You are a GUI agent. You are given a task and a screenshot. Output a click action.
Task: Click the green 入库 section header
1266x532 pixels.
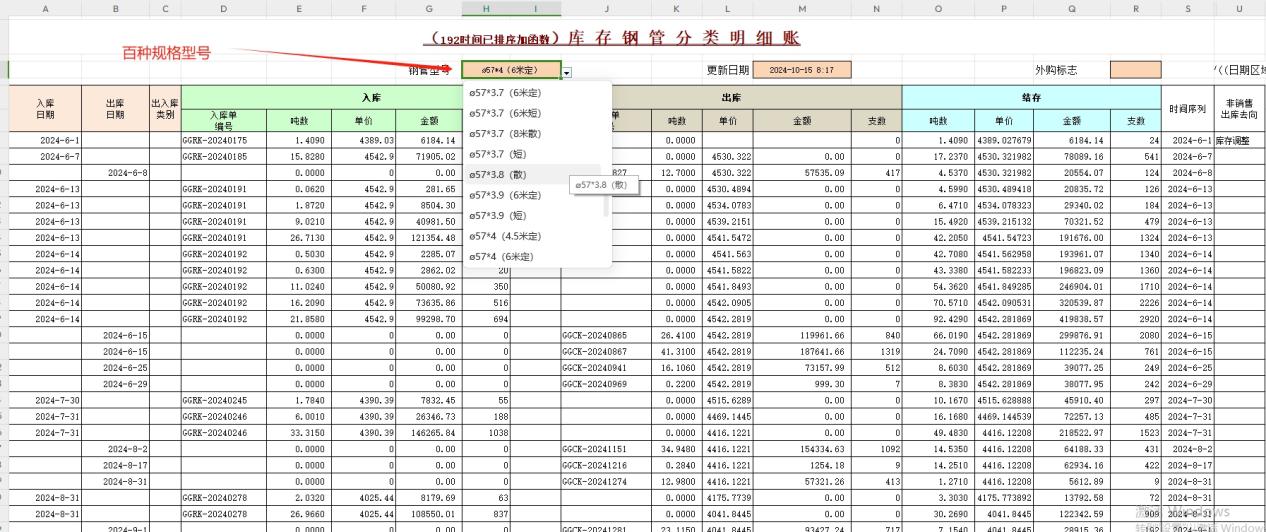point(370,98)
